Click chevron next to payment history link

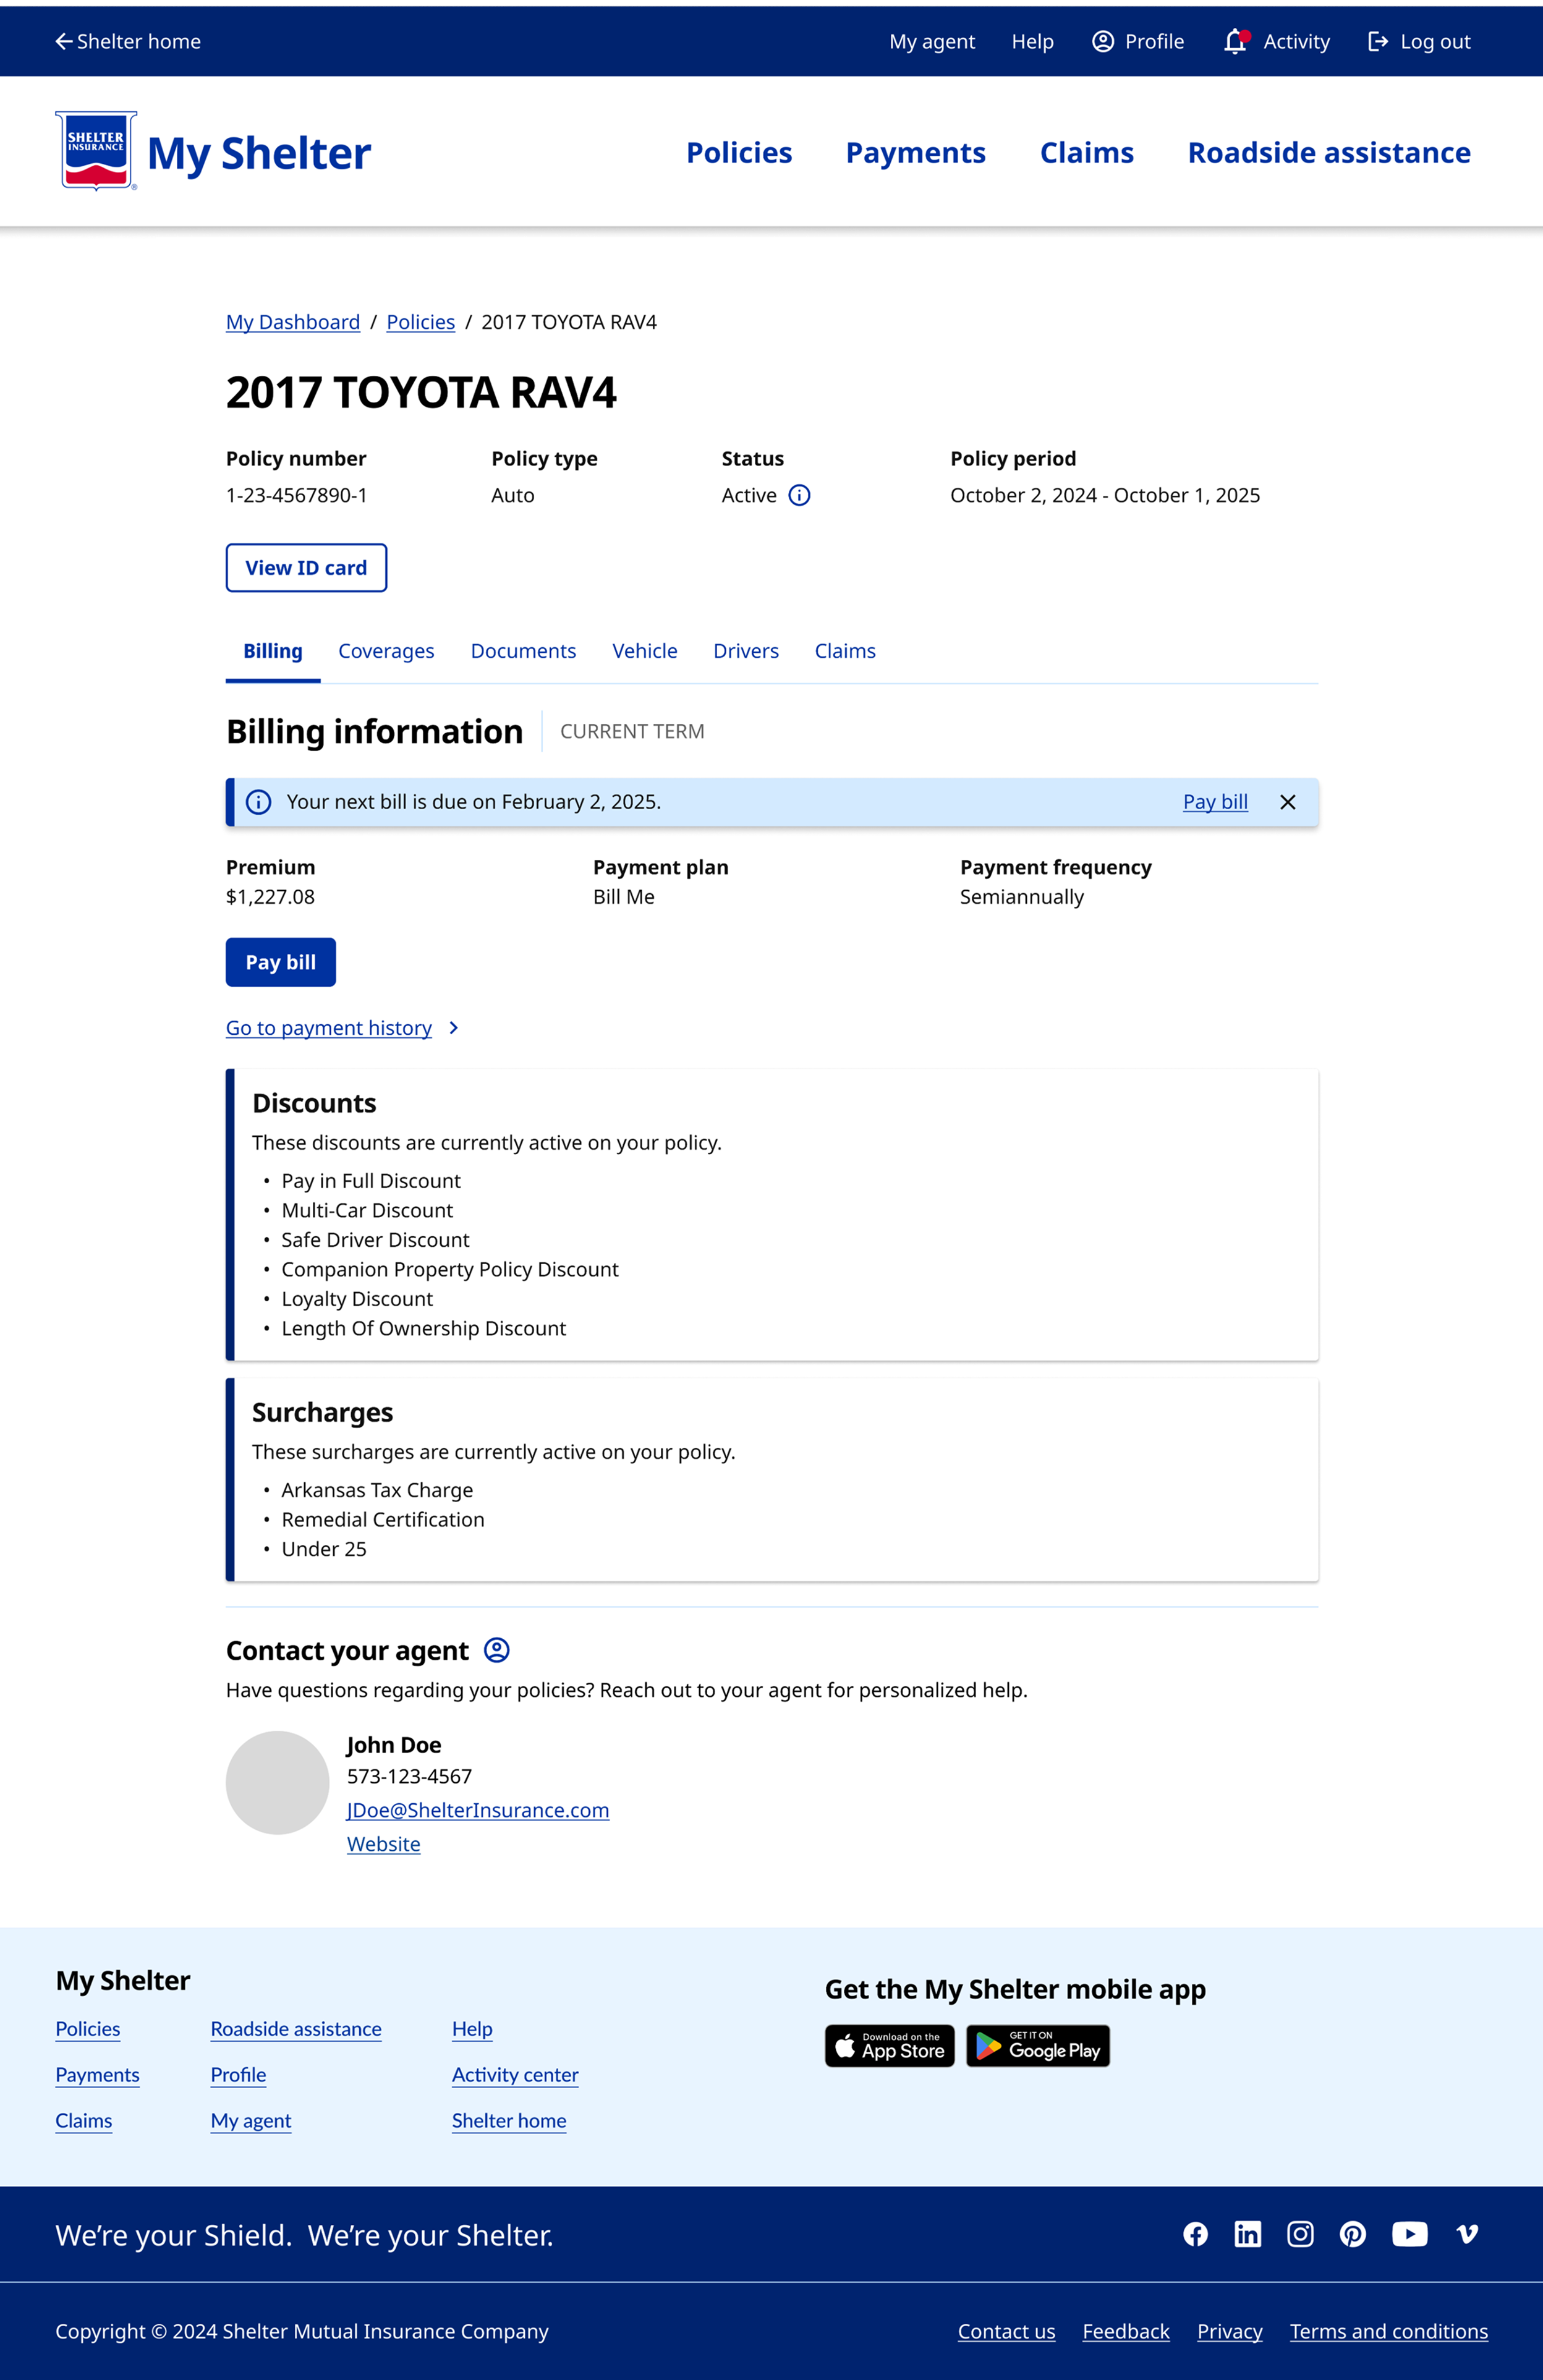point(454,1028)
